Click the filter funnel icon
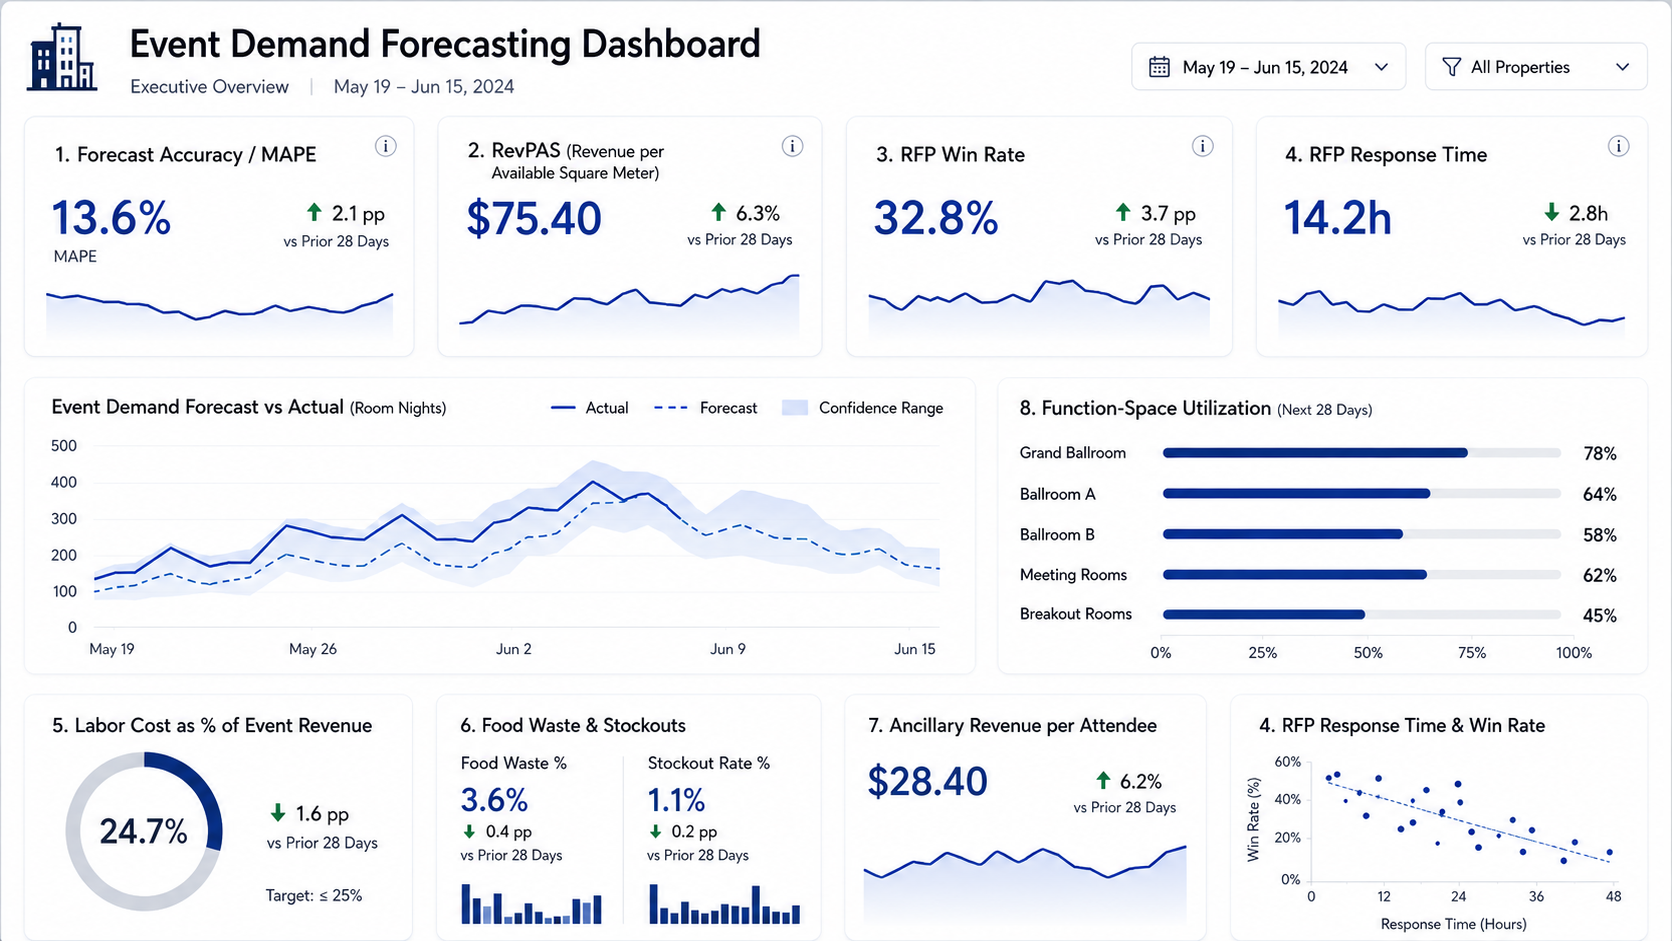 tap(1451, 67)
